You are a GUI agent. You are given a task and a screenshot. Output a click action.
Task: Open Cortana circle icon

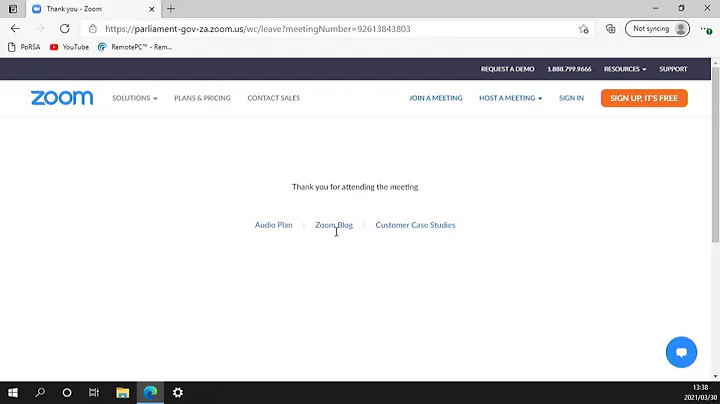pos(67,393)
